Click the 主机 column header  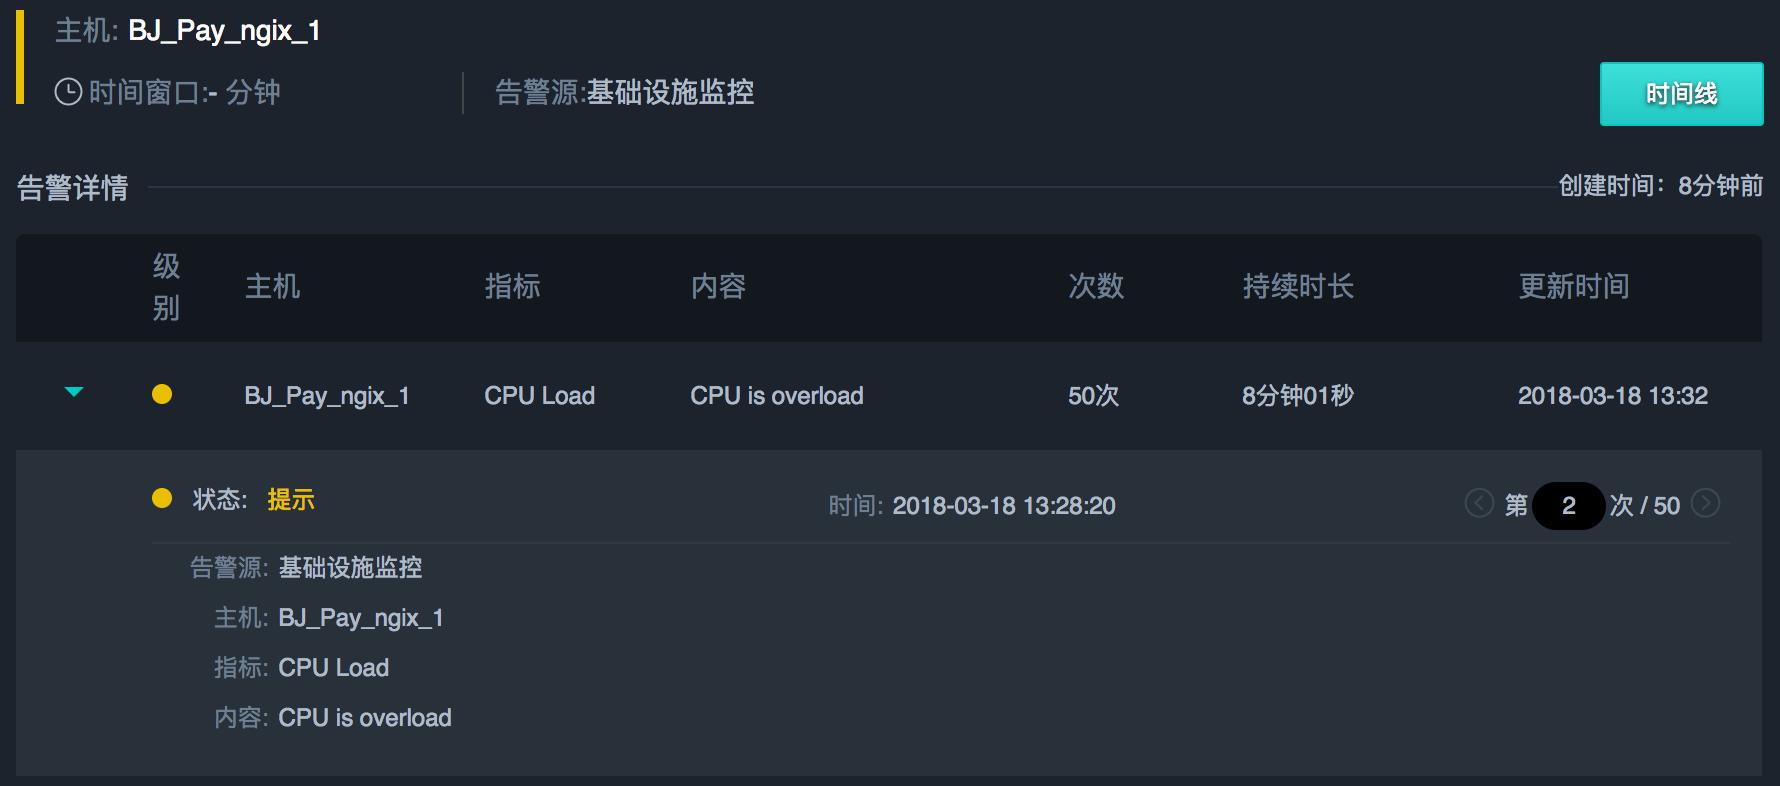[272, 287]
